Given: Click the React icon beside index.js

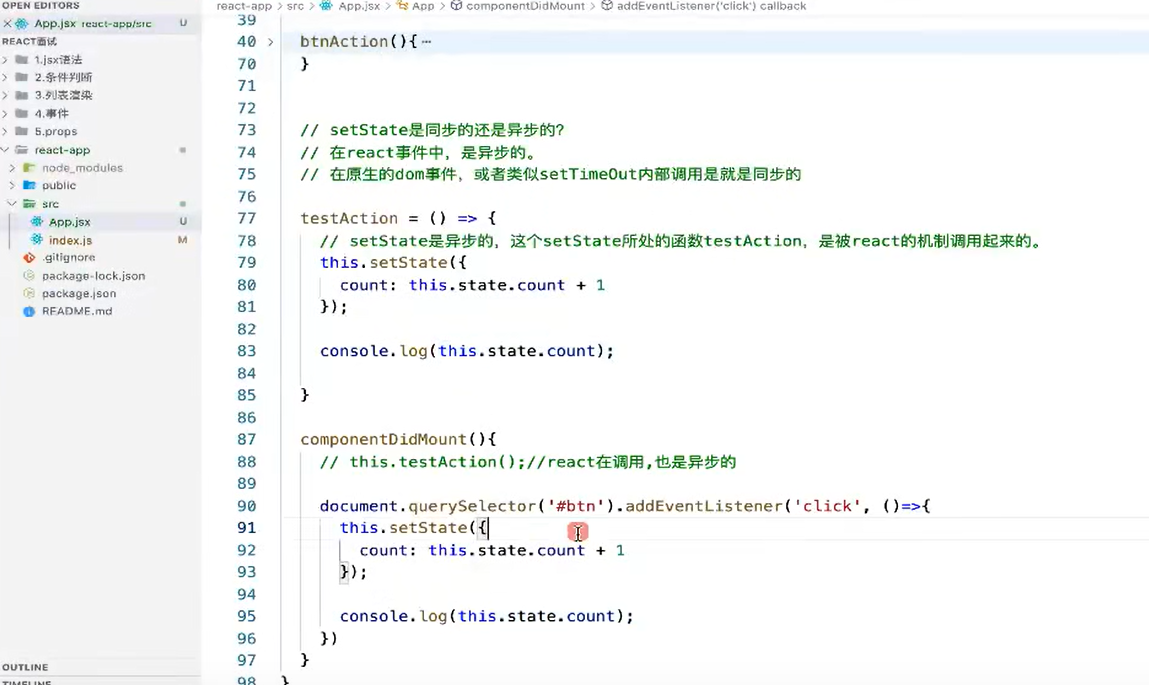Looking at the screenshot, I should [35, 240].
